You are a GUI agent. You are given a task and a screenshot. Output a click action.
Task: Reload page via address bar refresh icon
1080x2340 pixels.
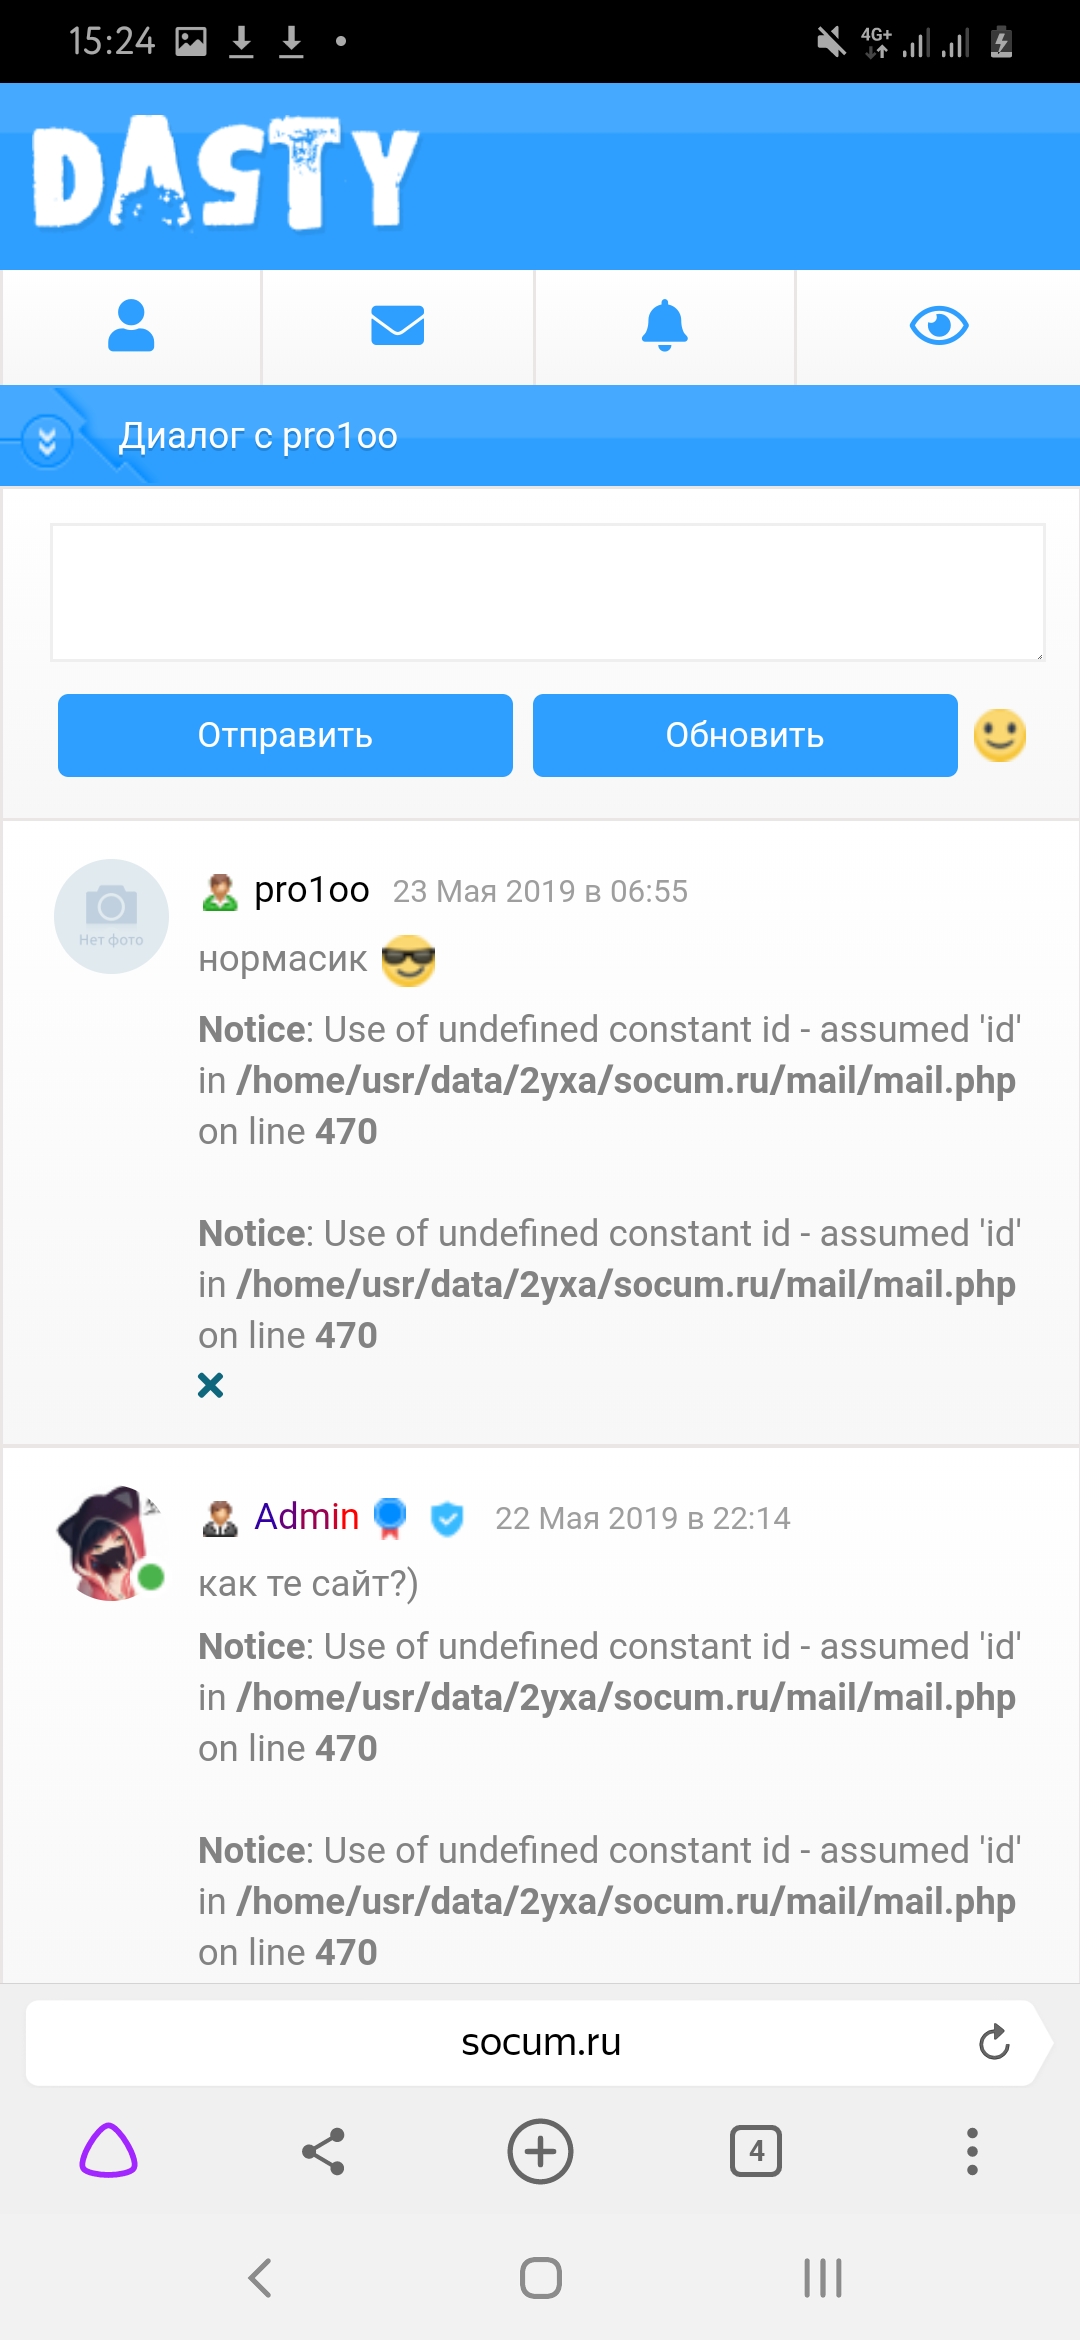994,2043
